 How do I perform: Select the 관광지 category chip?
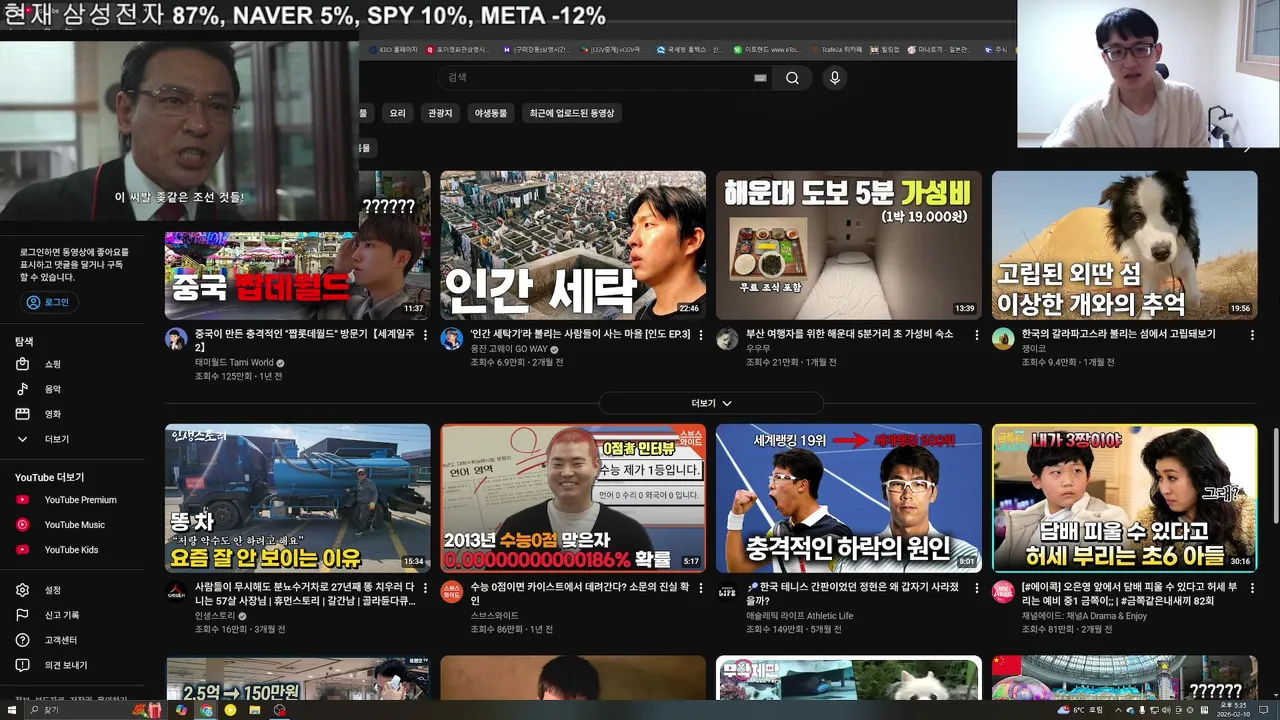[x=440, y=113]
